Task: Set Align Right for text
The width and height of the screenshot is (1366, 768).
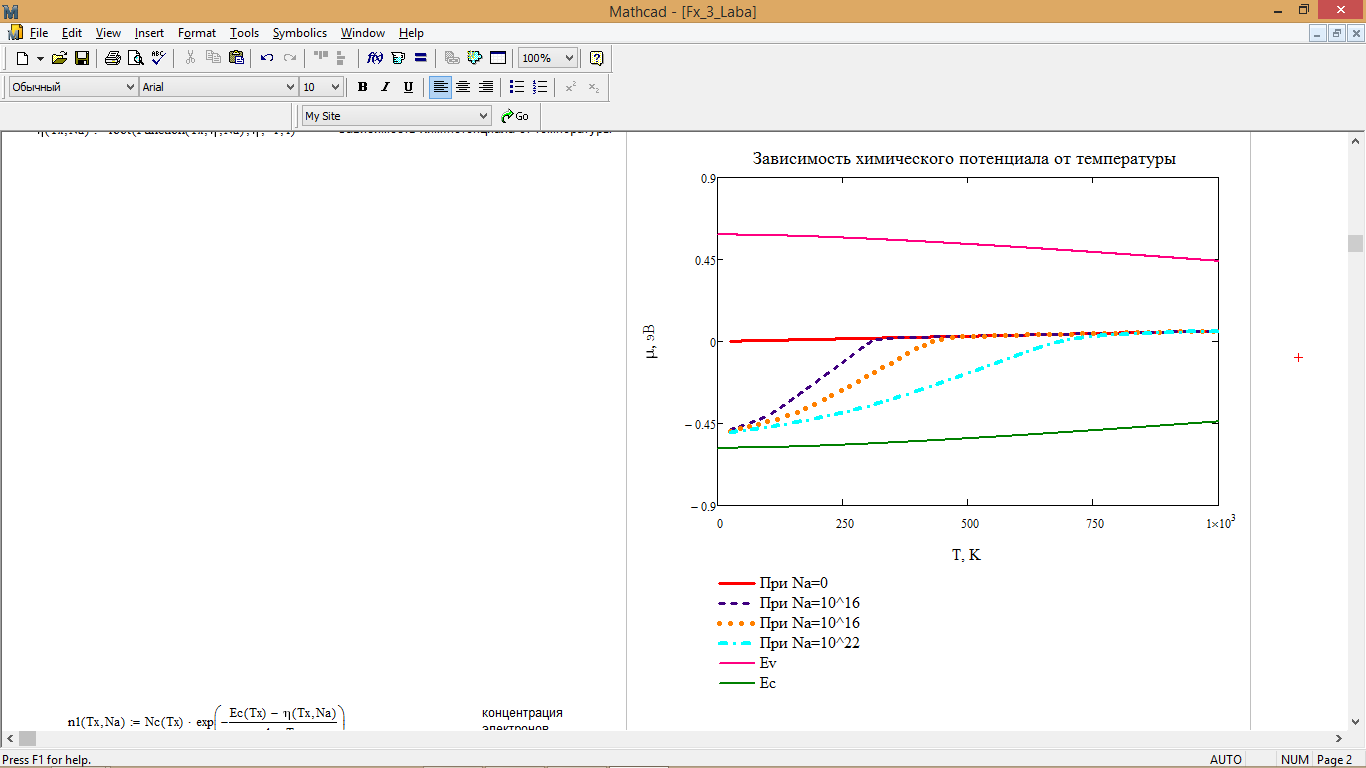Action: click(486, 87)
